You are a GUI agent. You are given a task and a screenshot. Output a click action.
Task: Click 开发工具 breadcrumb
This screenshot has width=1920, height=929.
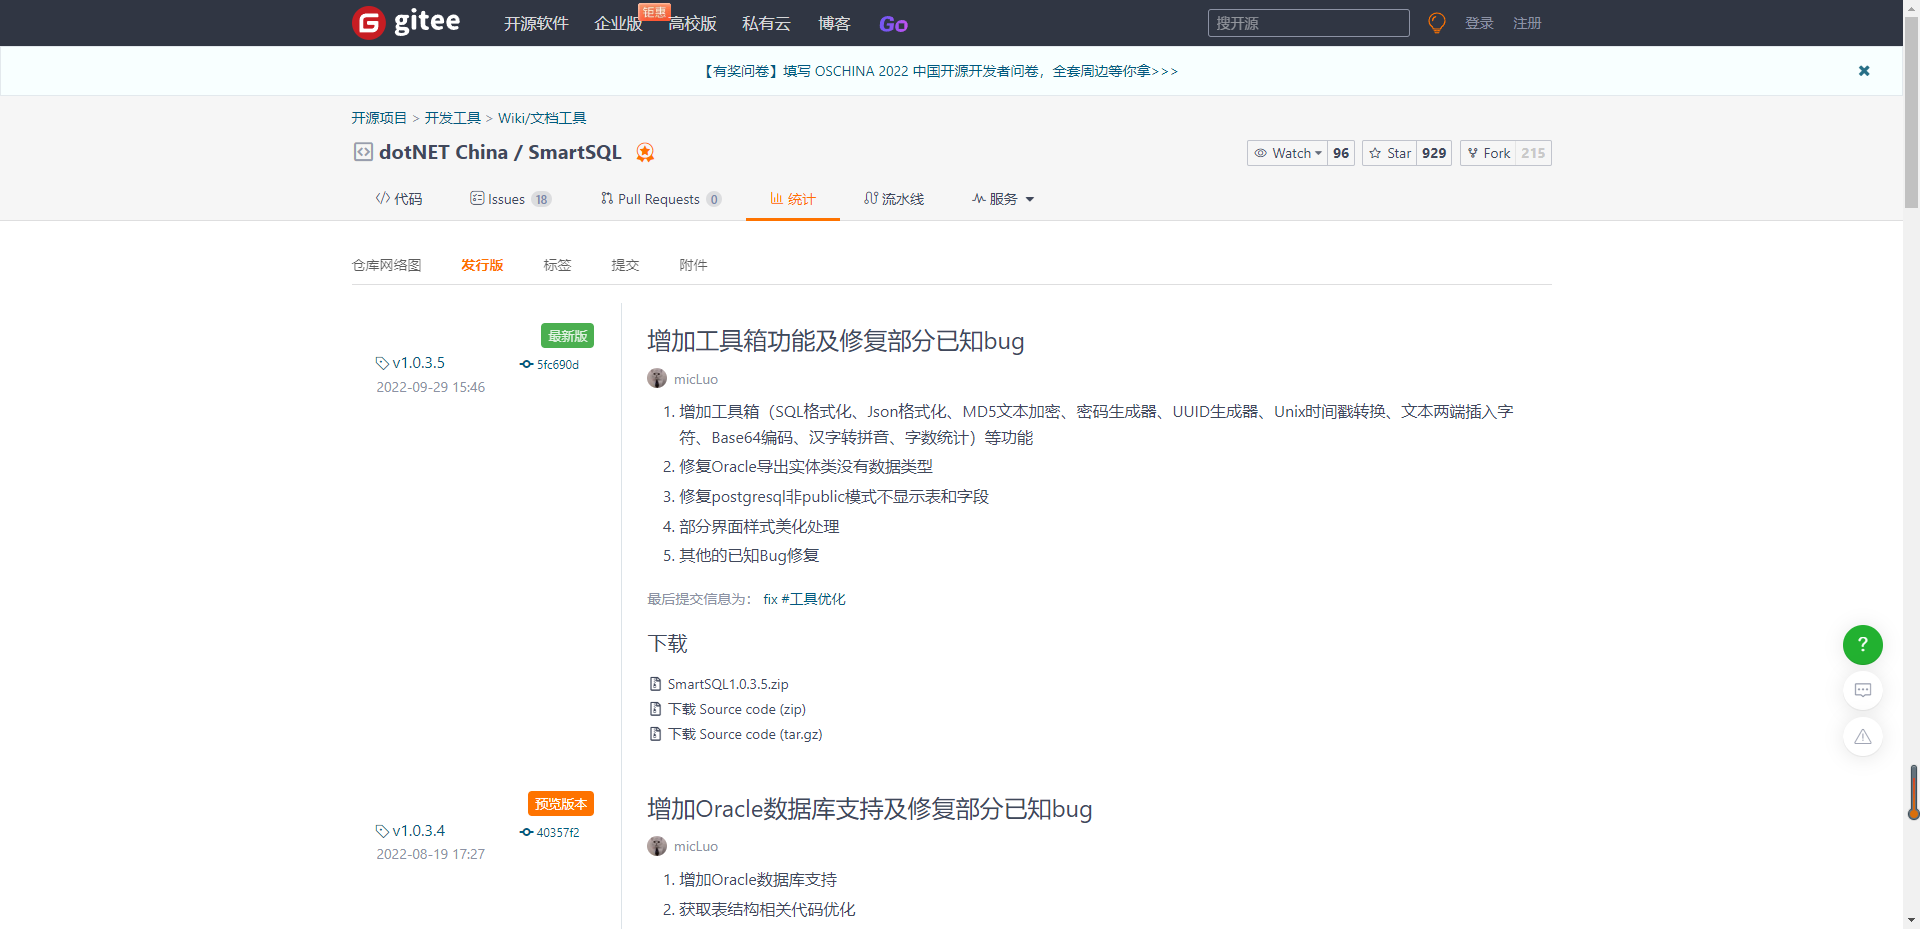click(452, 118)
